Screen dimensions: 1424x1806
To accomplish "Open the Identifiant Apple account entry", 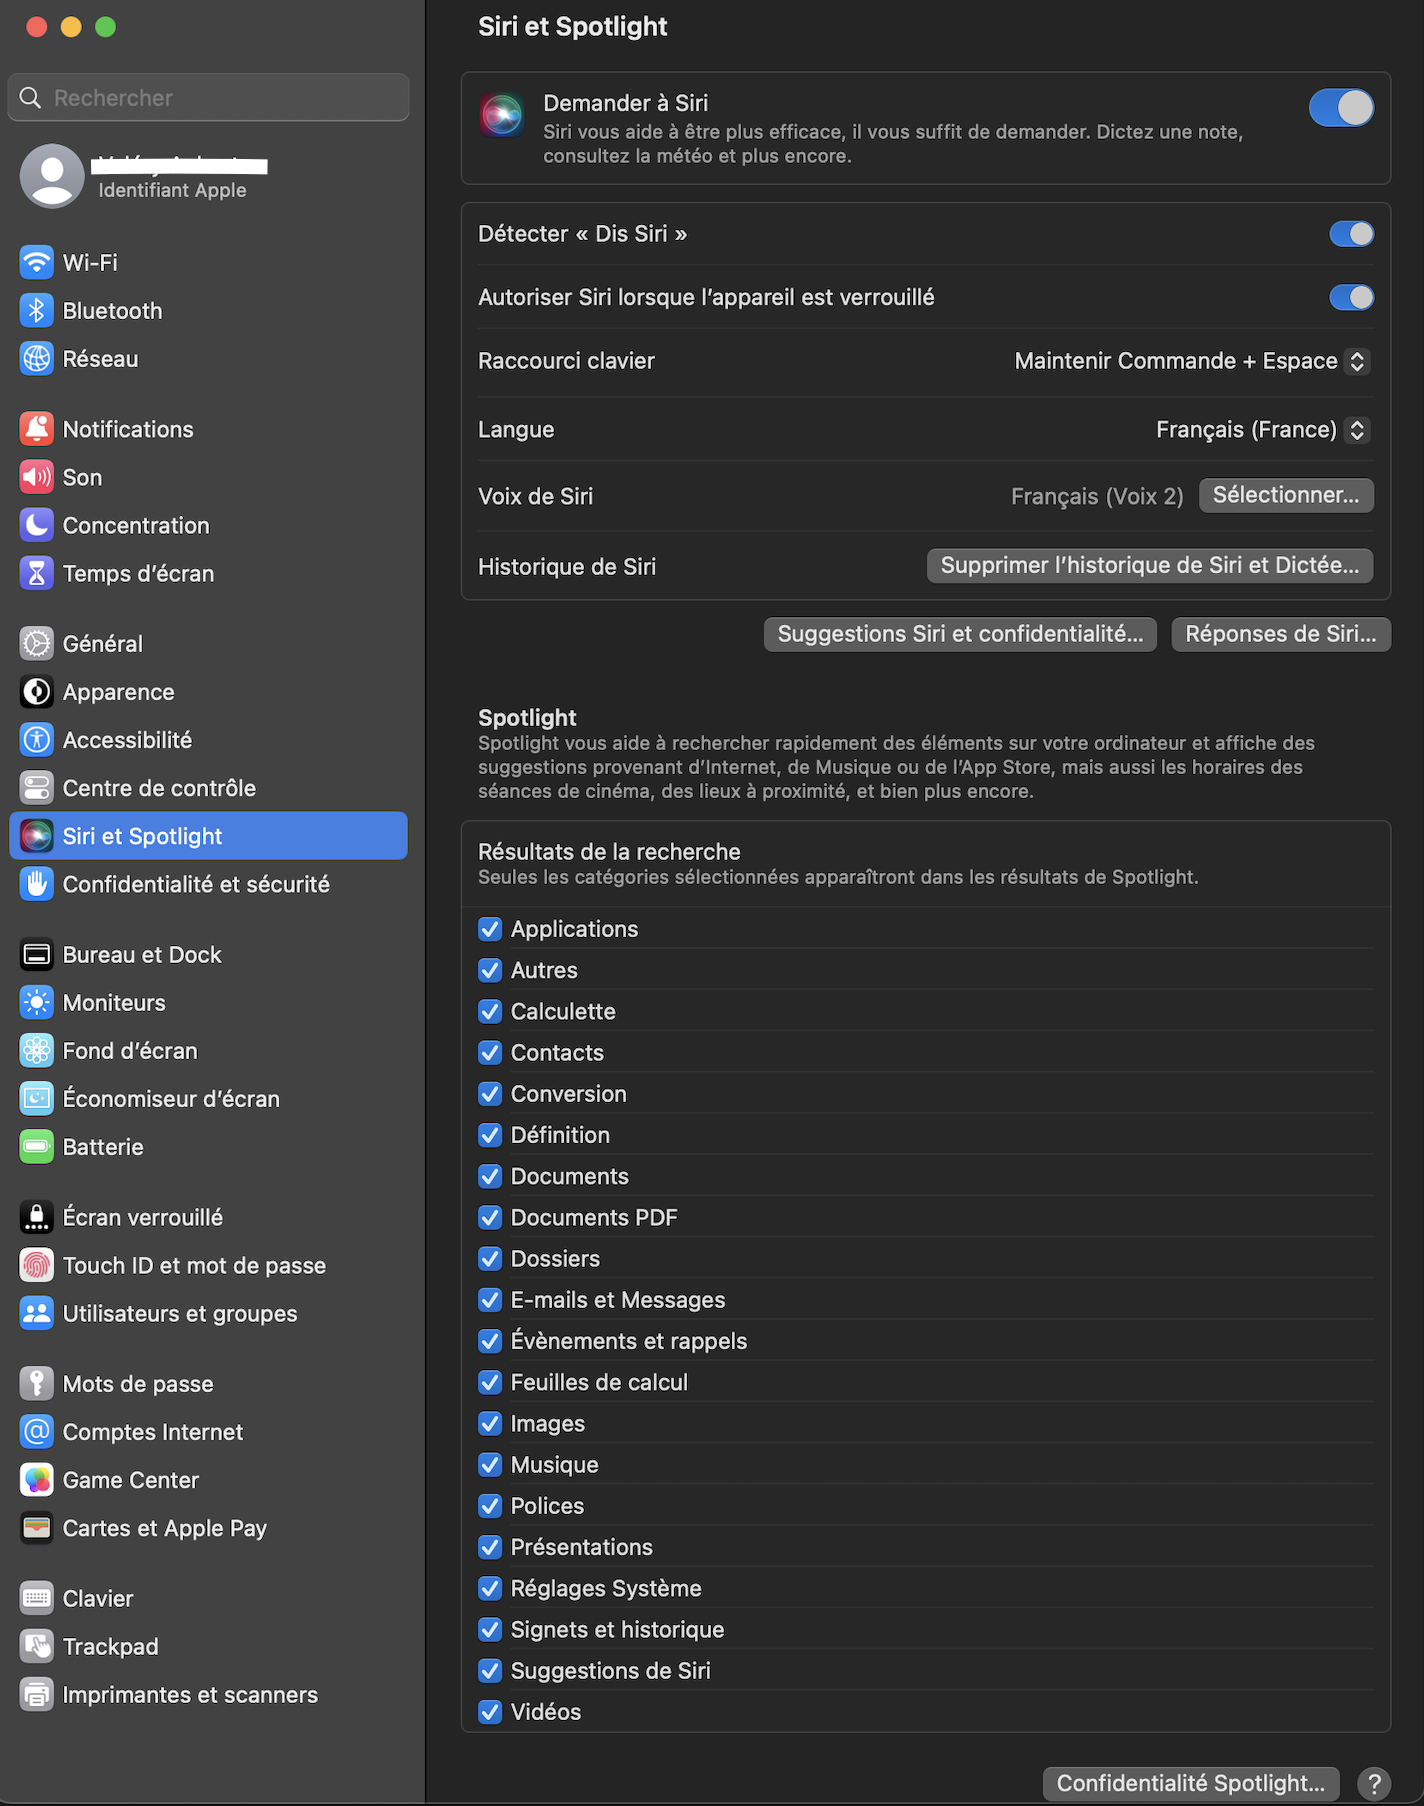I will [208, 176].
